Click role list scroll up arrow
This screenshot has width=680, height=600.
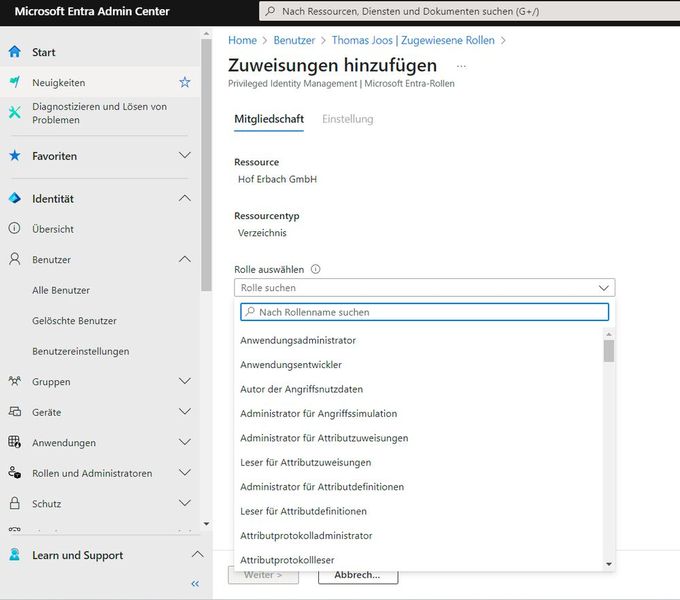609,334
